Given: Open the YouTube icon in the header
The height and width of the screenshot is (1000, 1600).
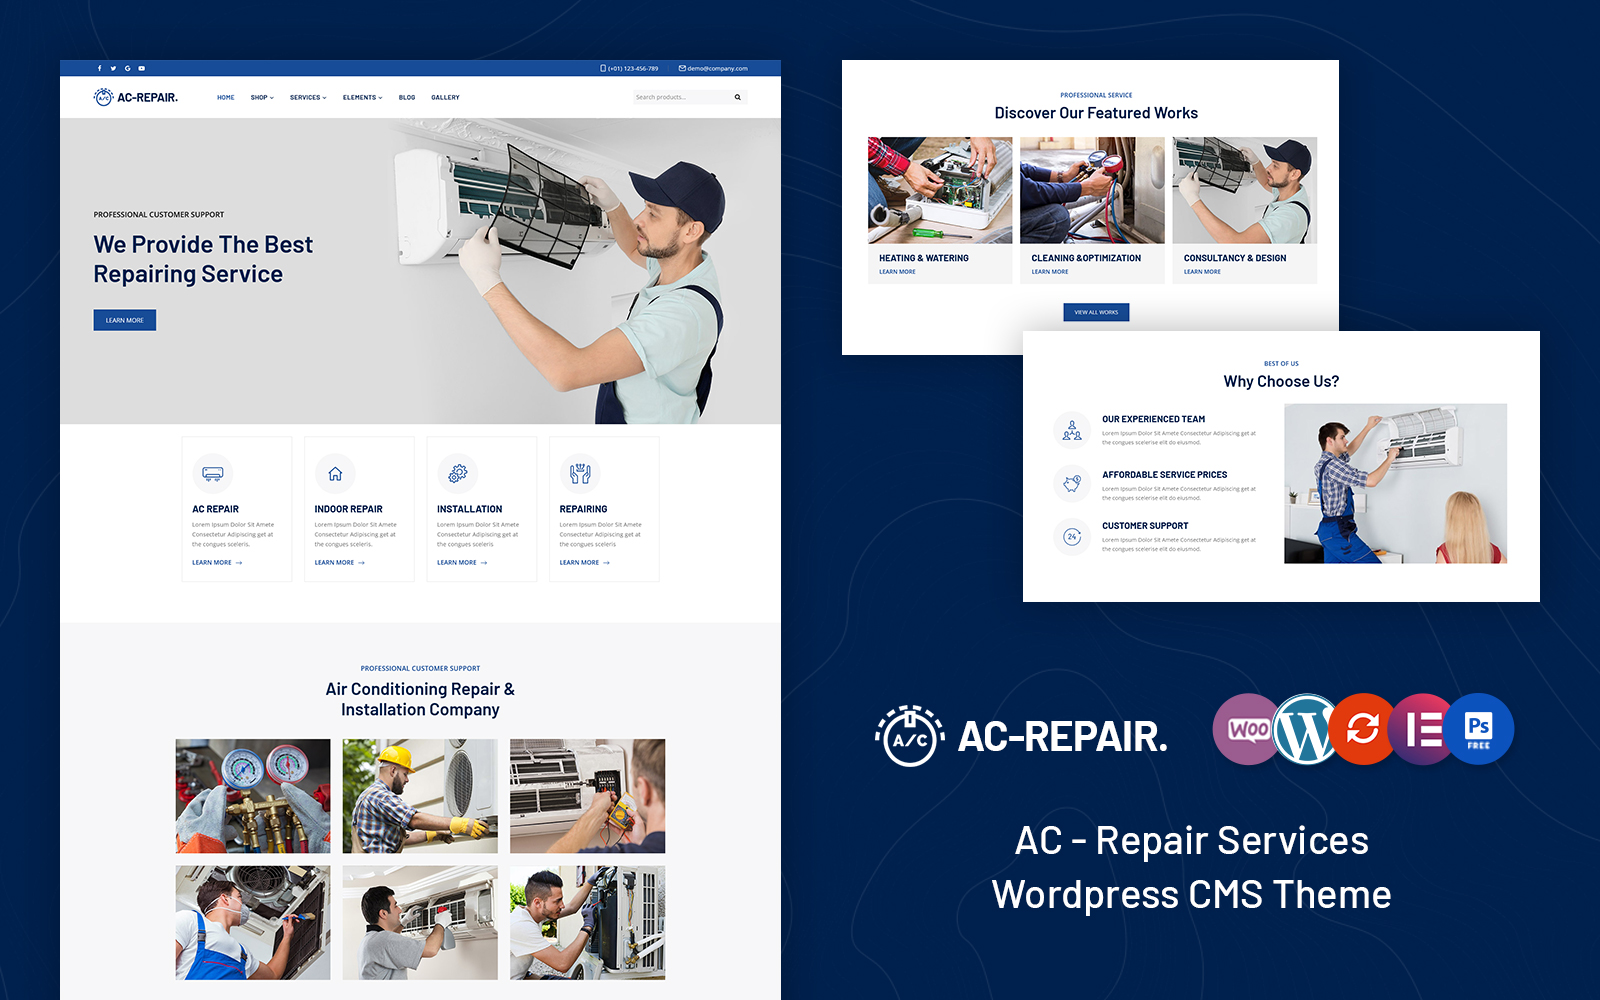Looking at the screenshot, I should pos(141,68).
